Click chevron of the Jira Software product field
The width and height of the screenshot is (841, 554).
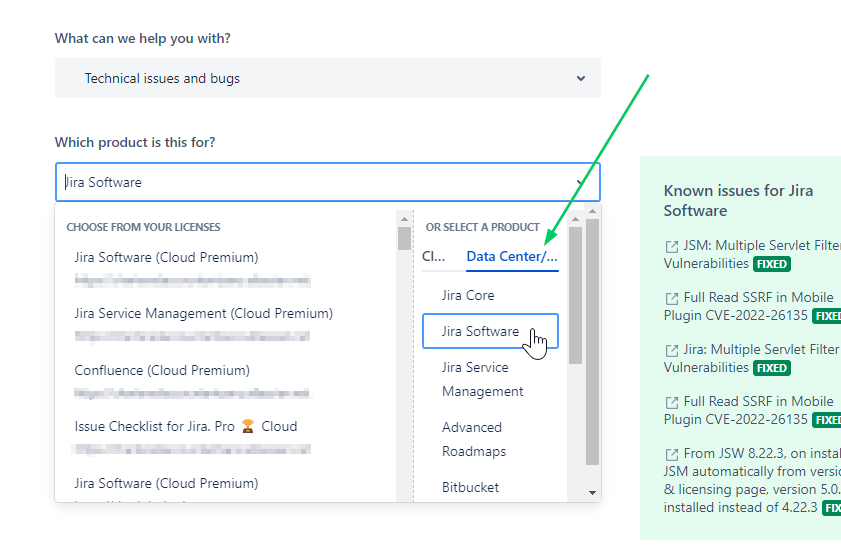[580, 182]
